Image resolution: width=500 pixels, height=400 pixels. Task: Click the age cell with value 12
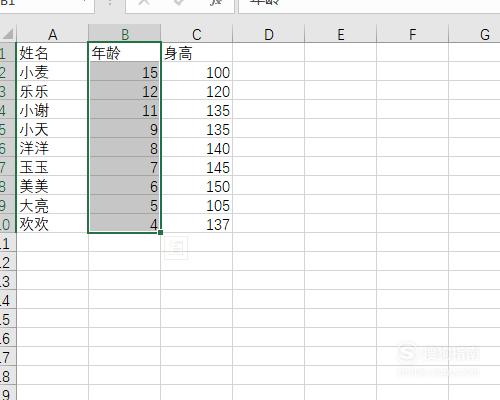pos(125,91)
